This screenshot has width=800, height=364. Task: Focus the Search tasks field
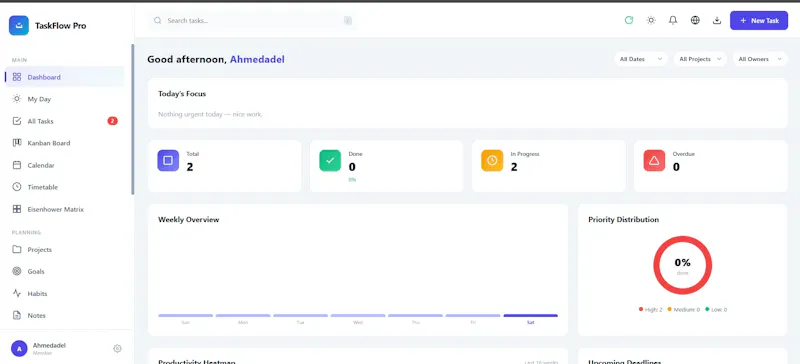[252, 20]
